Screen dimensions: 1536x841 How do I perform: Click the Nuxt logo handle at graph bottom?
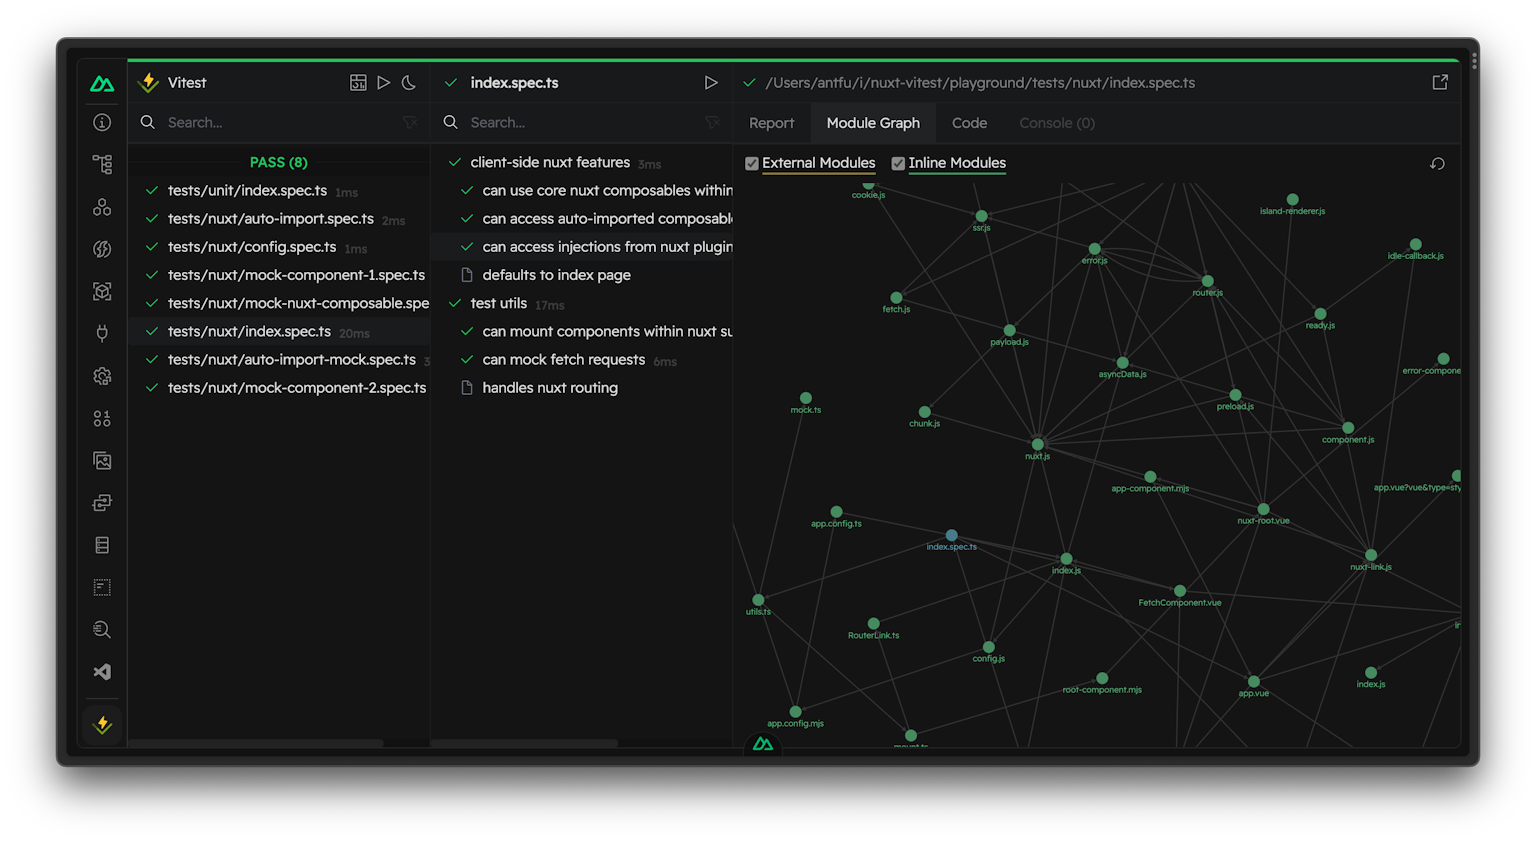click(763, 744)
